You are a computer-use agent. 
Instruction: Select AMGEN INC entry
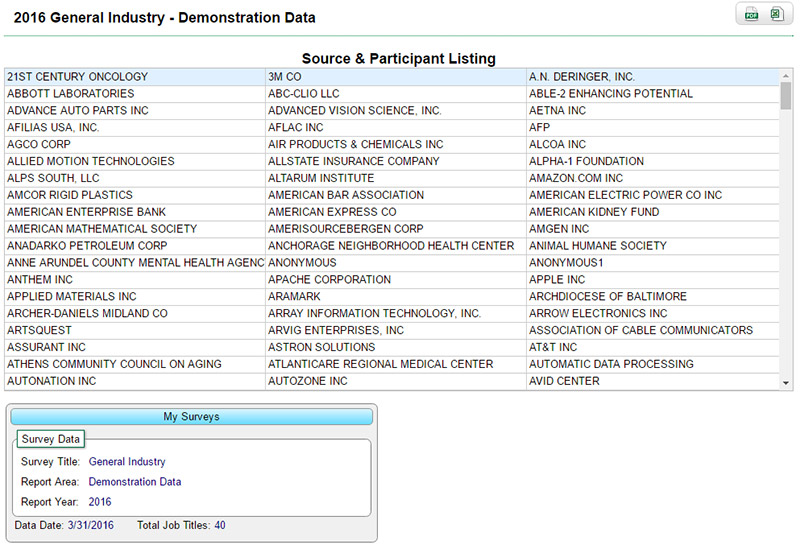[x=653, y=229]
